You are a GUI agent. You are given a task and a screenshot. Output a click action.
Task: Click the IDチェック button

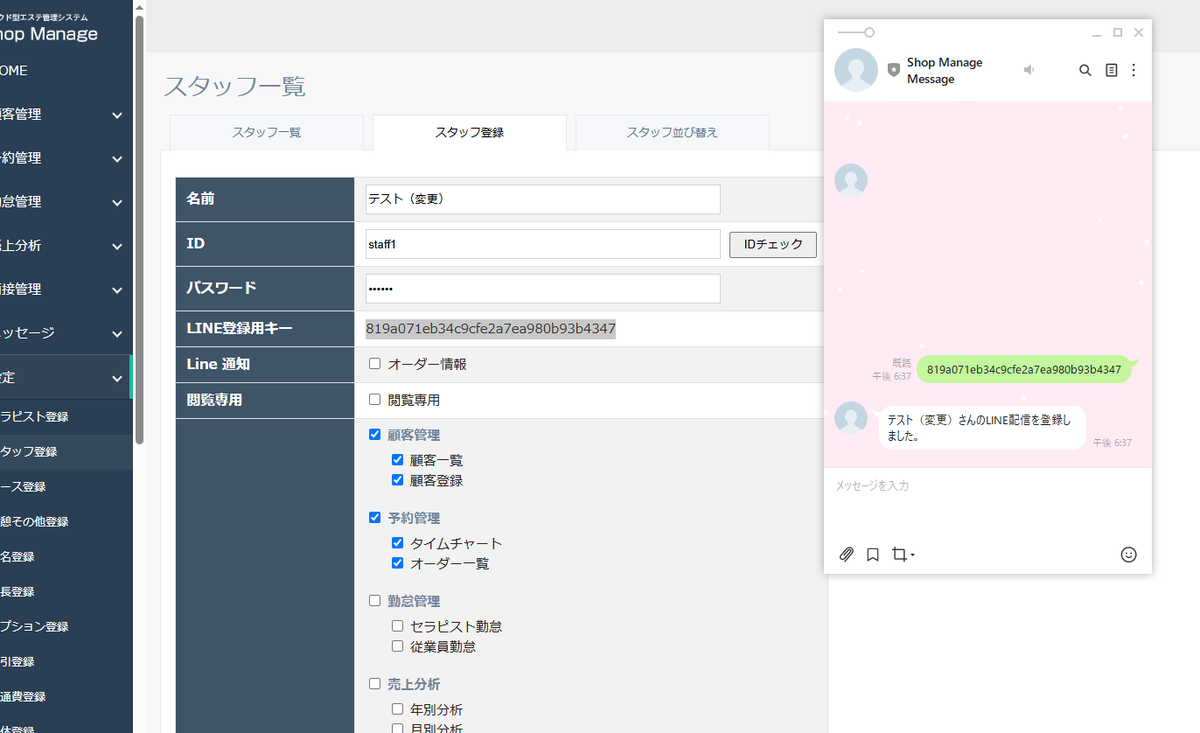coord(773,244)
